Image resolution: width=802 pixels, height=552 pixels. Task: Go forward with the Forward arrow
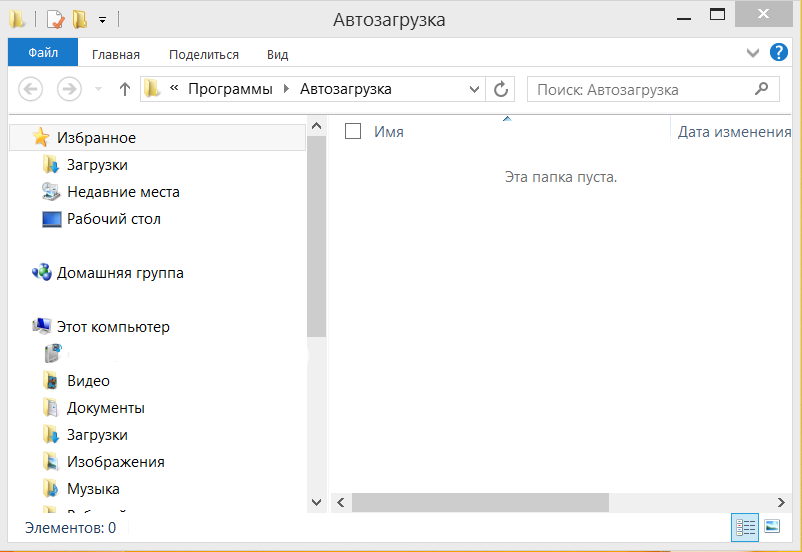pyautogui.click(x=69, y=89)
